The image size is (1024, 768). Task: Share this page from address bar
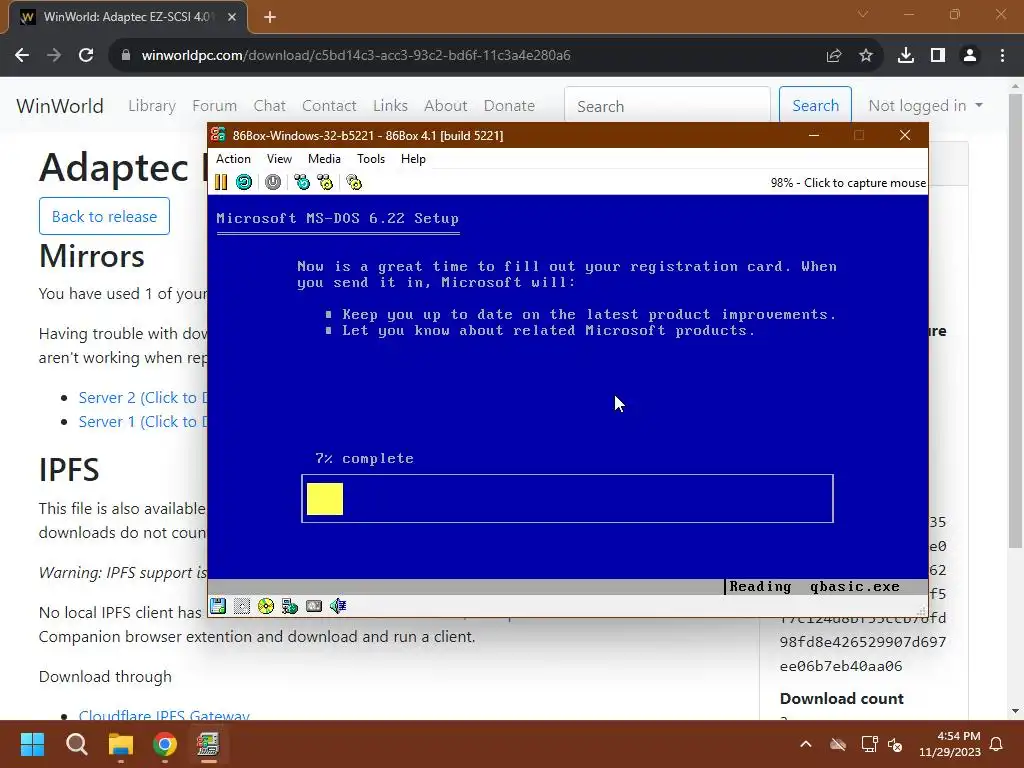click(834, 56)
